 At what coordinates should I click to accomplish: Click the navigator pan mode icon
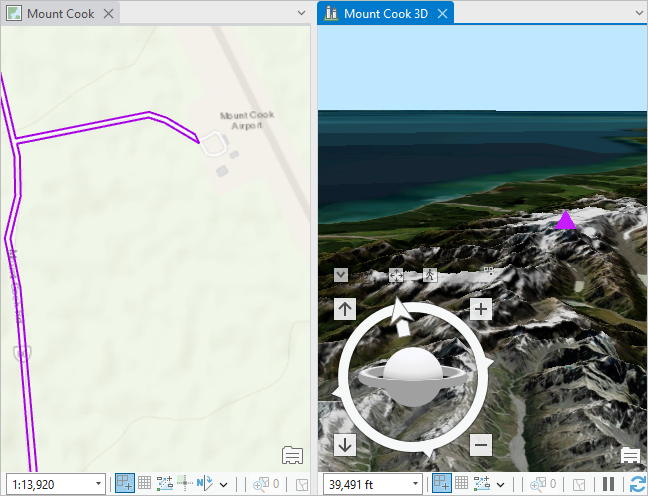(396, 274)
